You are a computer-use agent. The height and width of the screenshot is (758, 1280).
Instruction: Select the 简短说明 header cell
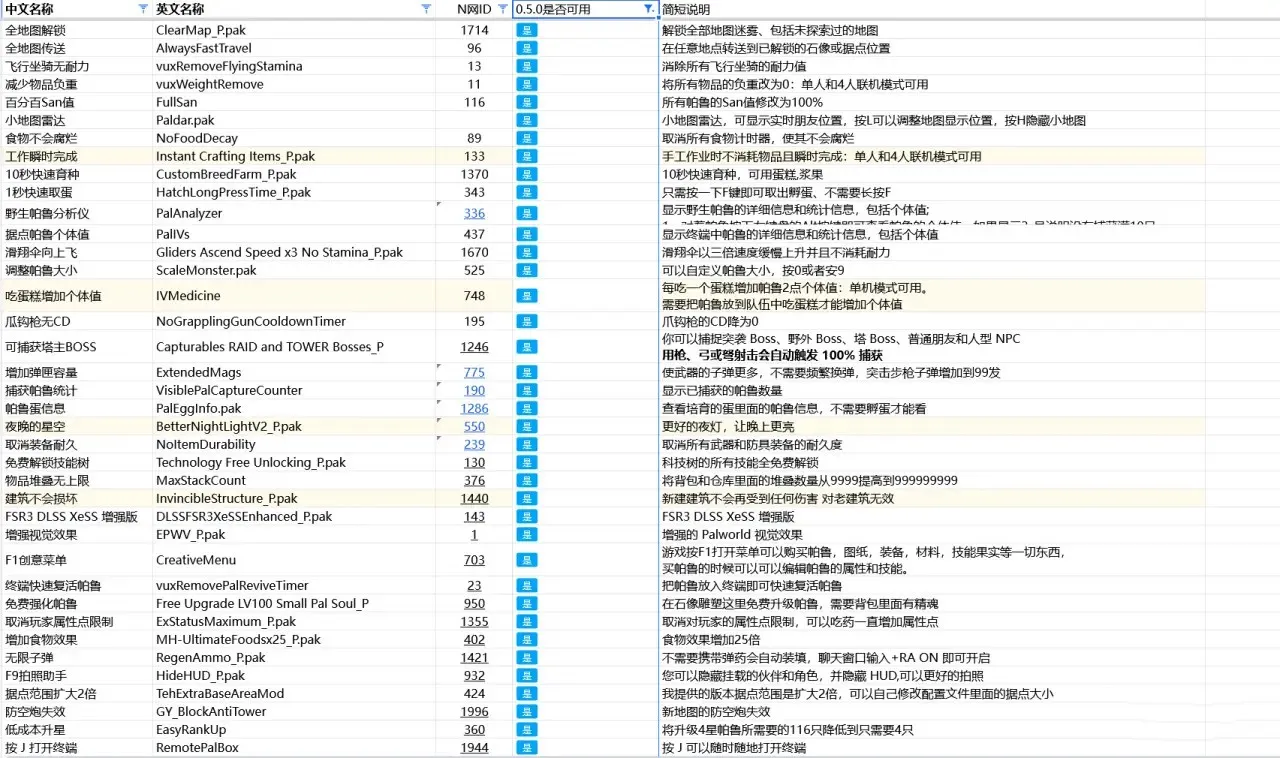pyautogui.click(x=932, y=9)
